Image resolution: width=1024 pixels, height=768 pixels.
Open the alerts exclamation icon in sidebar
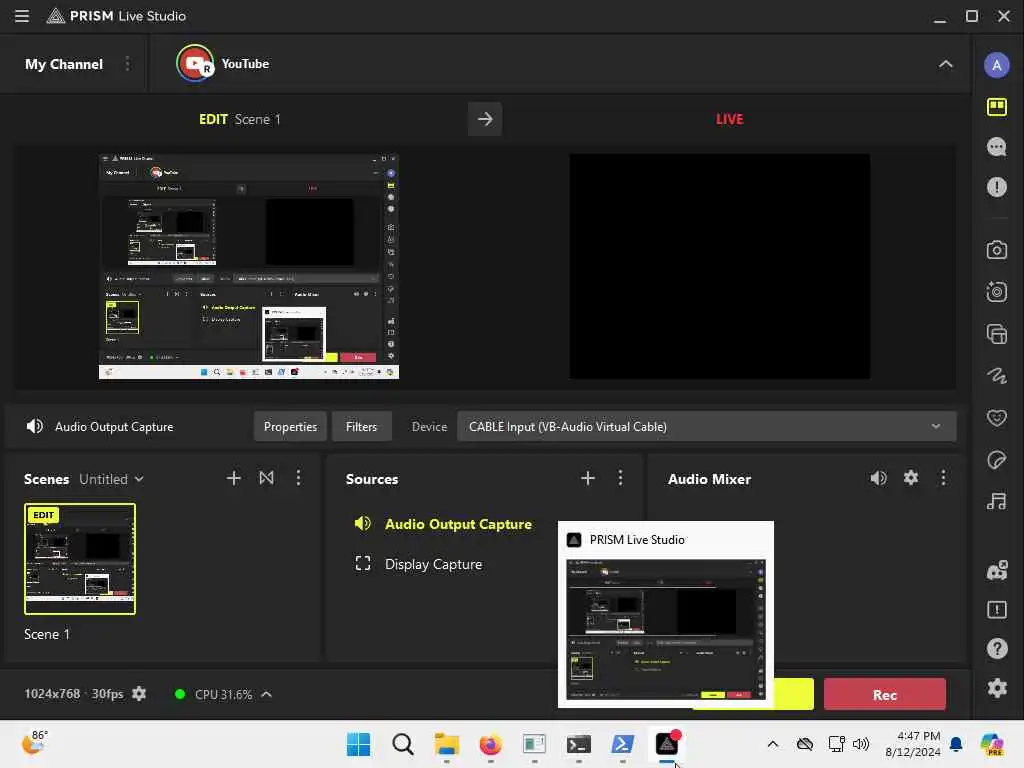click(x=996, y=187)
